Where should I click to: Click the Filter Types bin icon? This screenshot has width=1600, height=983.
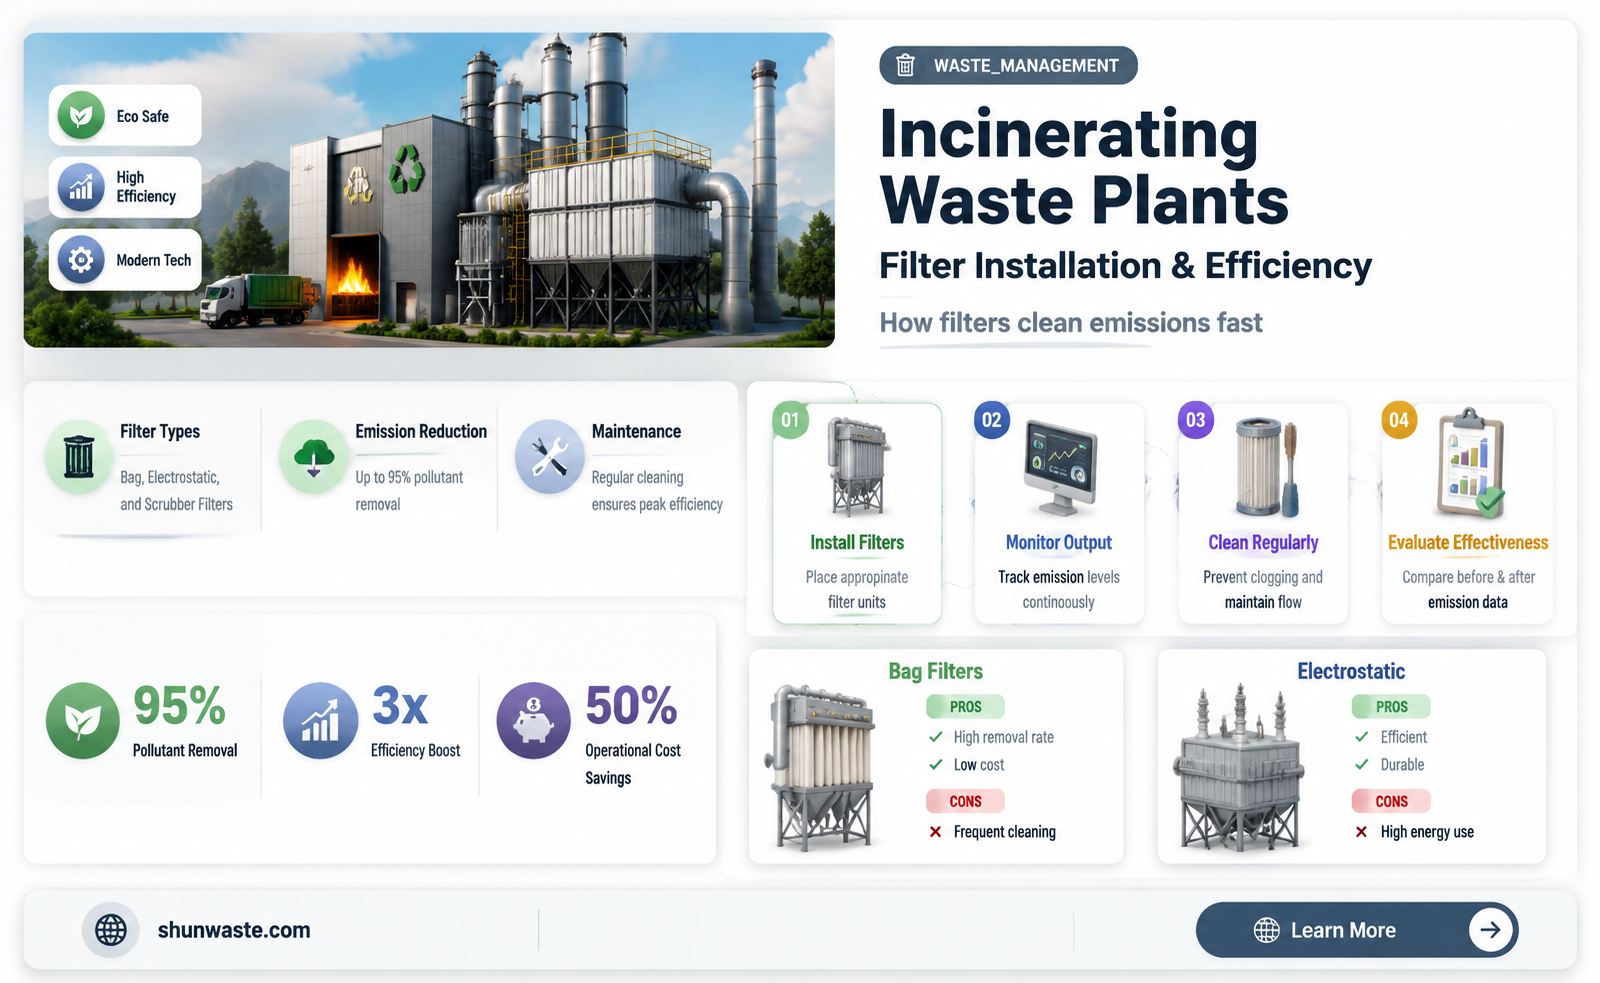79,457
